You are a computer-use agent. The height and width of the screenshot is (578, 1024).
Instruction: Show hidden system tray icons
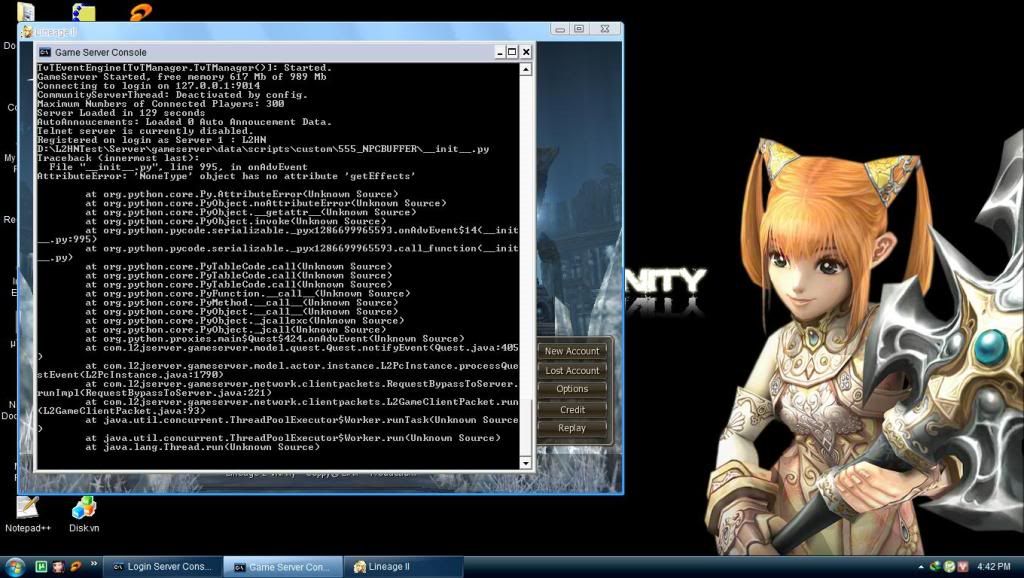pos(921,567)
